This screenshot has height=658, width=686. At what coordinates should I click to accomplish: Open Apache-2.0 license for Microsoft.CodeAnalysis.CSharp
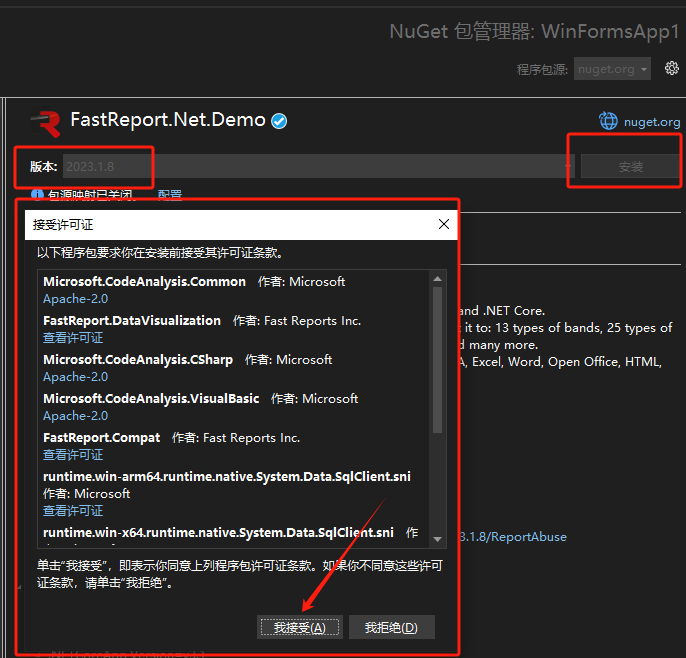[75, 377]
